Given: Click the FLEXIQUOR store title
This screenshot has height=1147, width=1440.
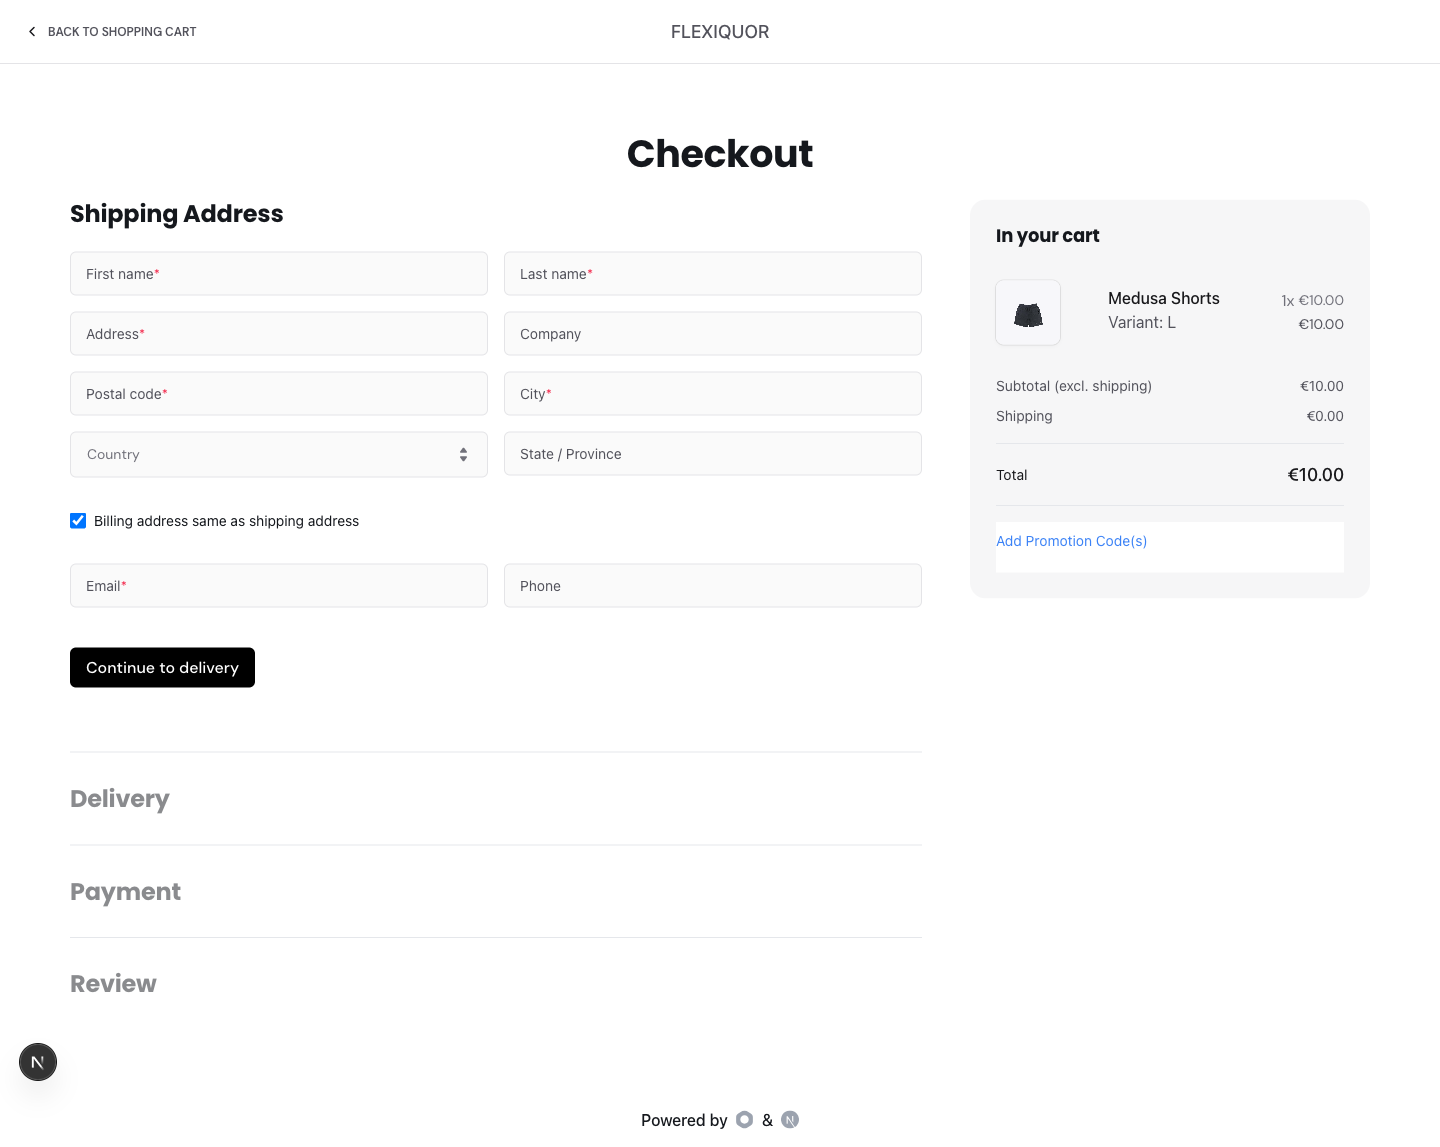Looking at the screenshot, I should click(x=720, y=32).
